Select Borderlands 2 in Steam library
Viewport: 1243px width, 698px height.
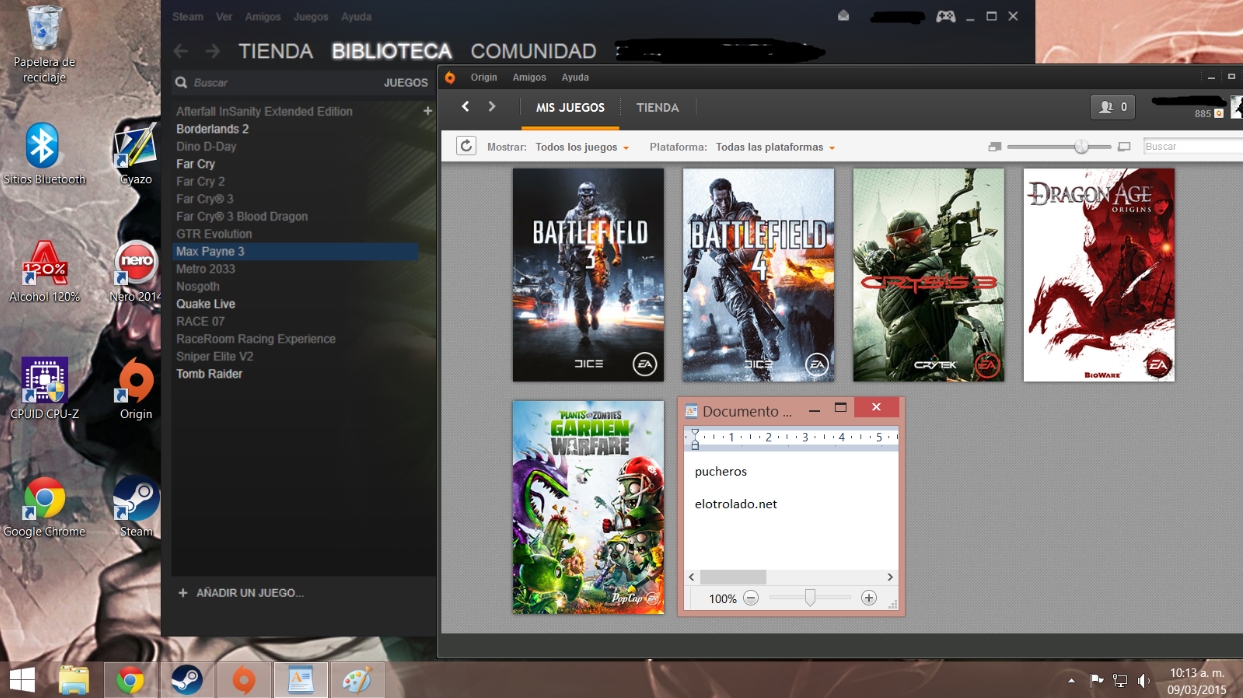[212, 129]
